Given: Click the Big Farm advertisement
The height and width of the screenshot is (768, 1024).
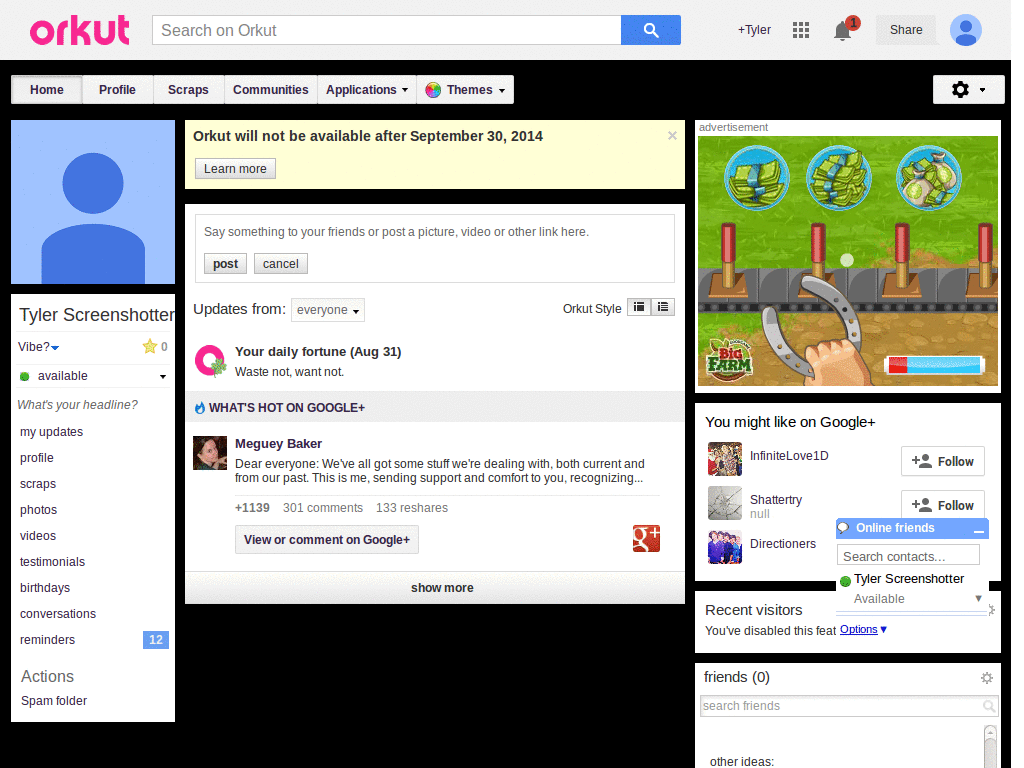Looking at the screenshot, I should pos(848,261).
